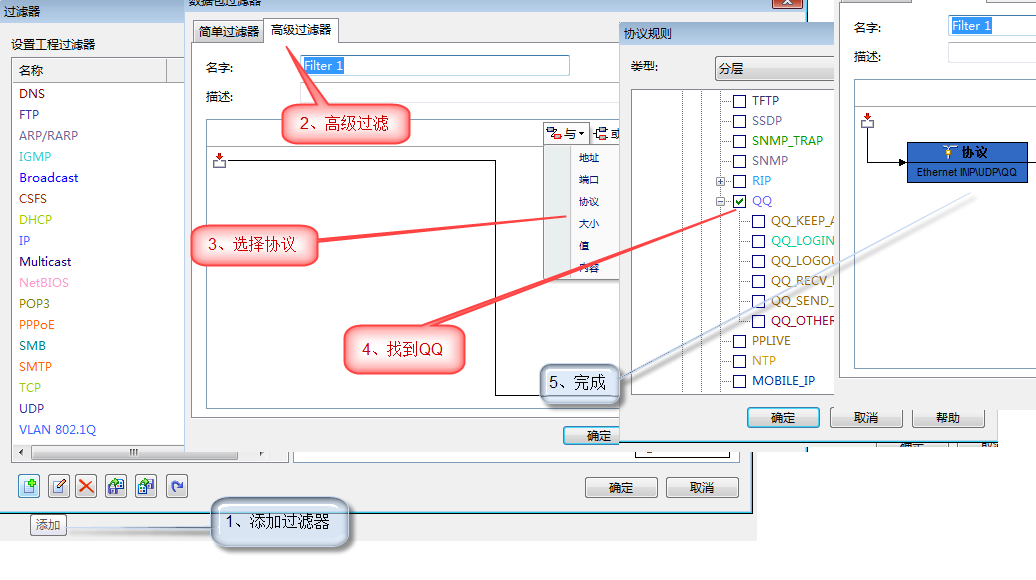Reset filters with the curved arrow icon
This screenshot has width=1036, height=580.
176,485
